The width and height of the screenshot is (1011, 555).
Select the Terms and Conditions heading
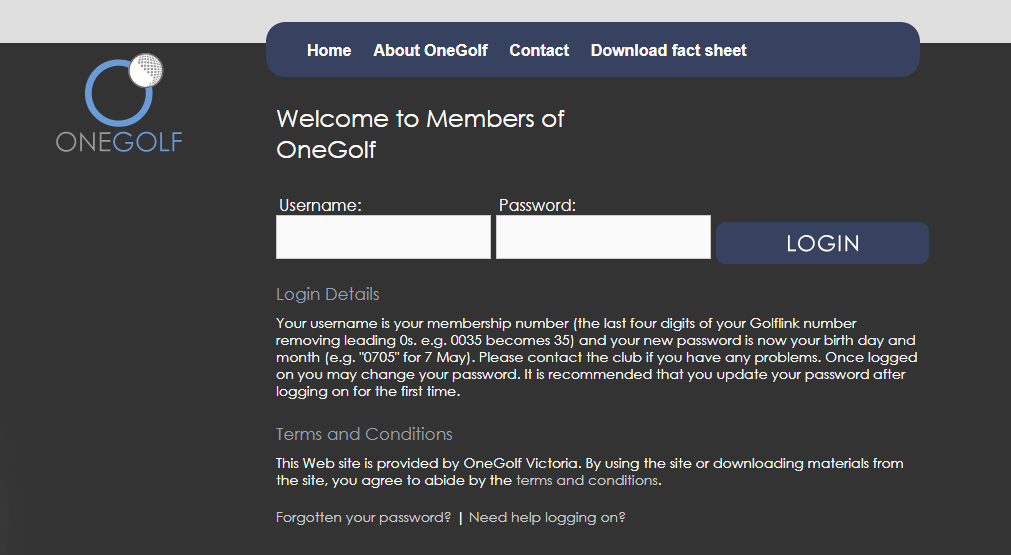point(364,434)
